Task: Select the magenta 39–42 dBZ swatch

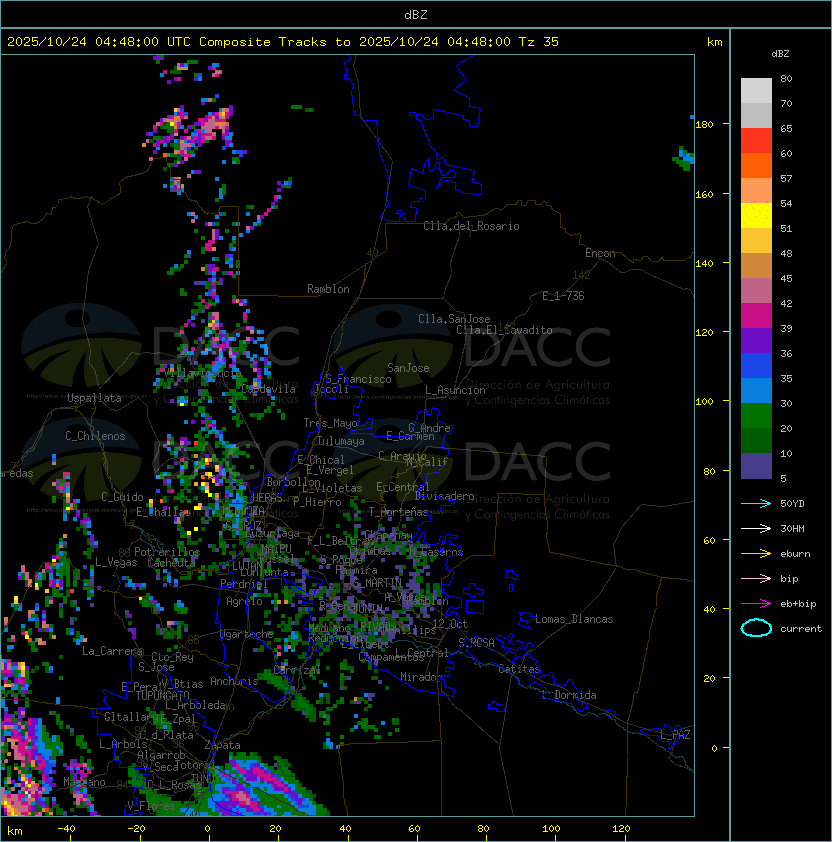Action: click(756, 316)
